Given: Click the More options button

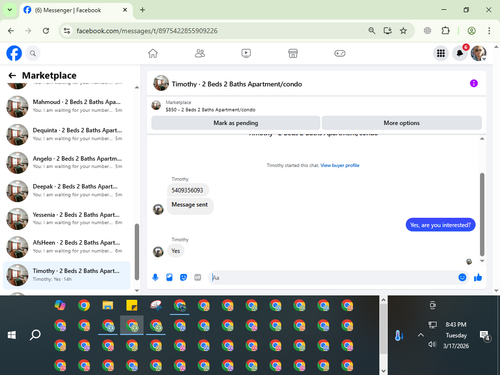Looking at the screenshot, I should pyautogui.click(x=402, y=123).
